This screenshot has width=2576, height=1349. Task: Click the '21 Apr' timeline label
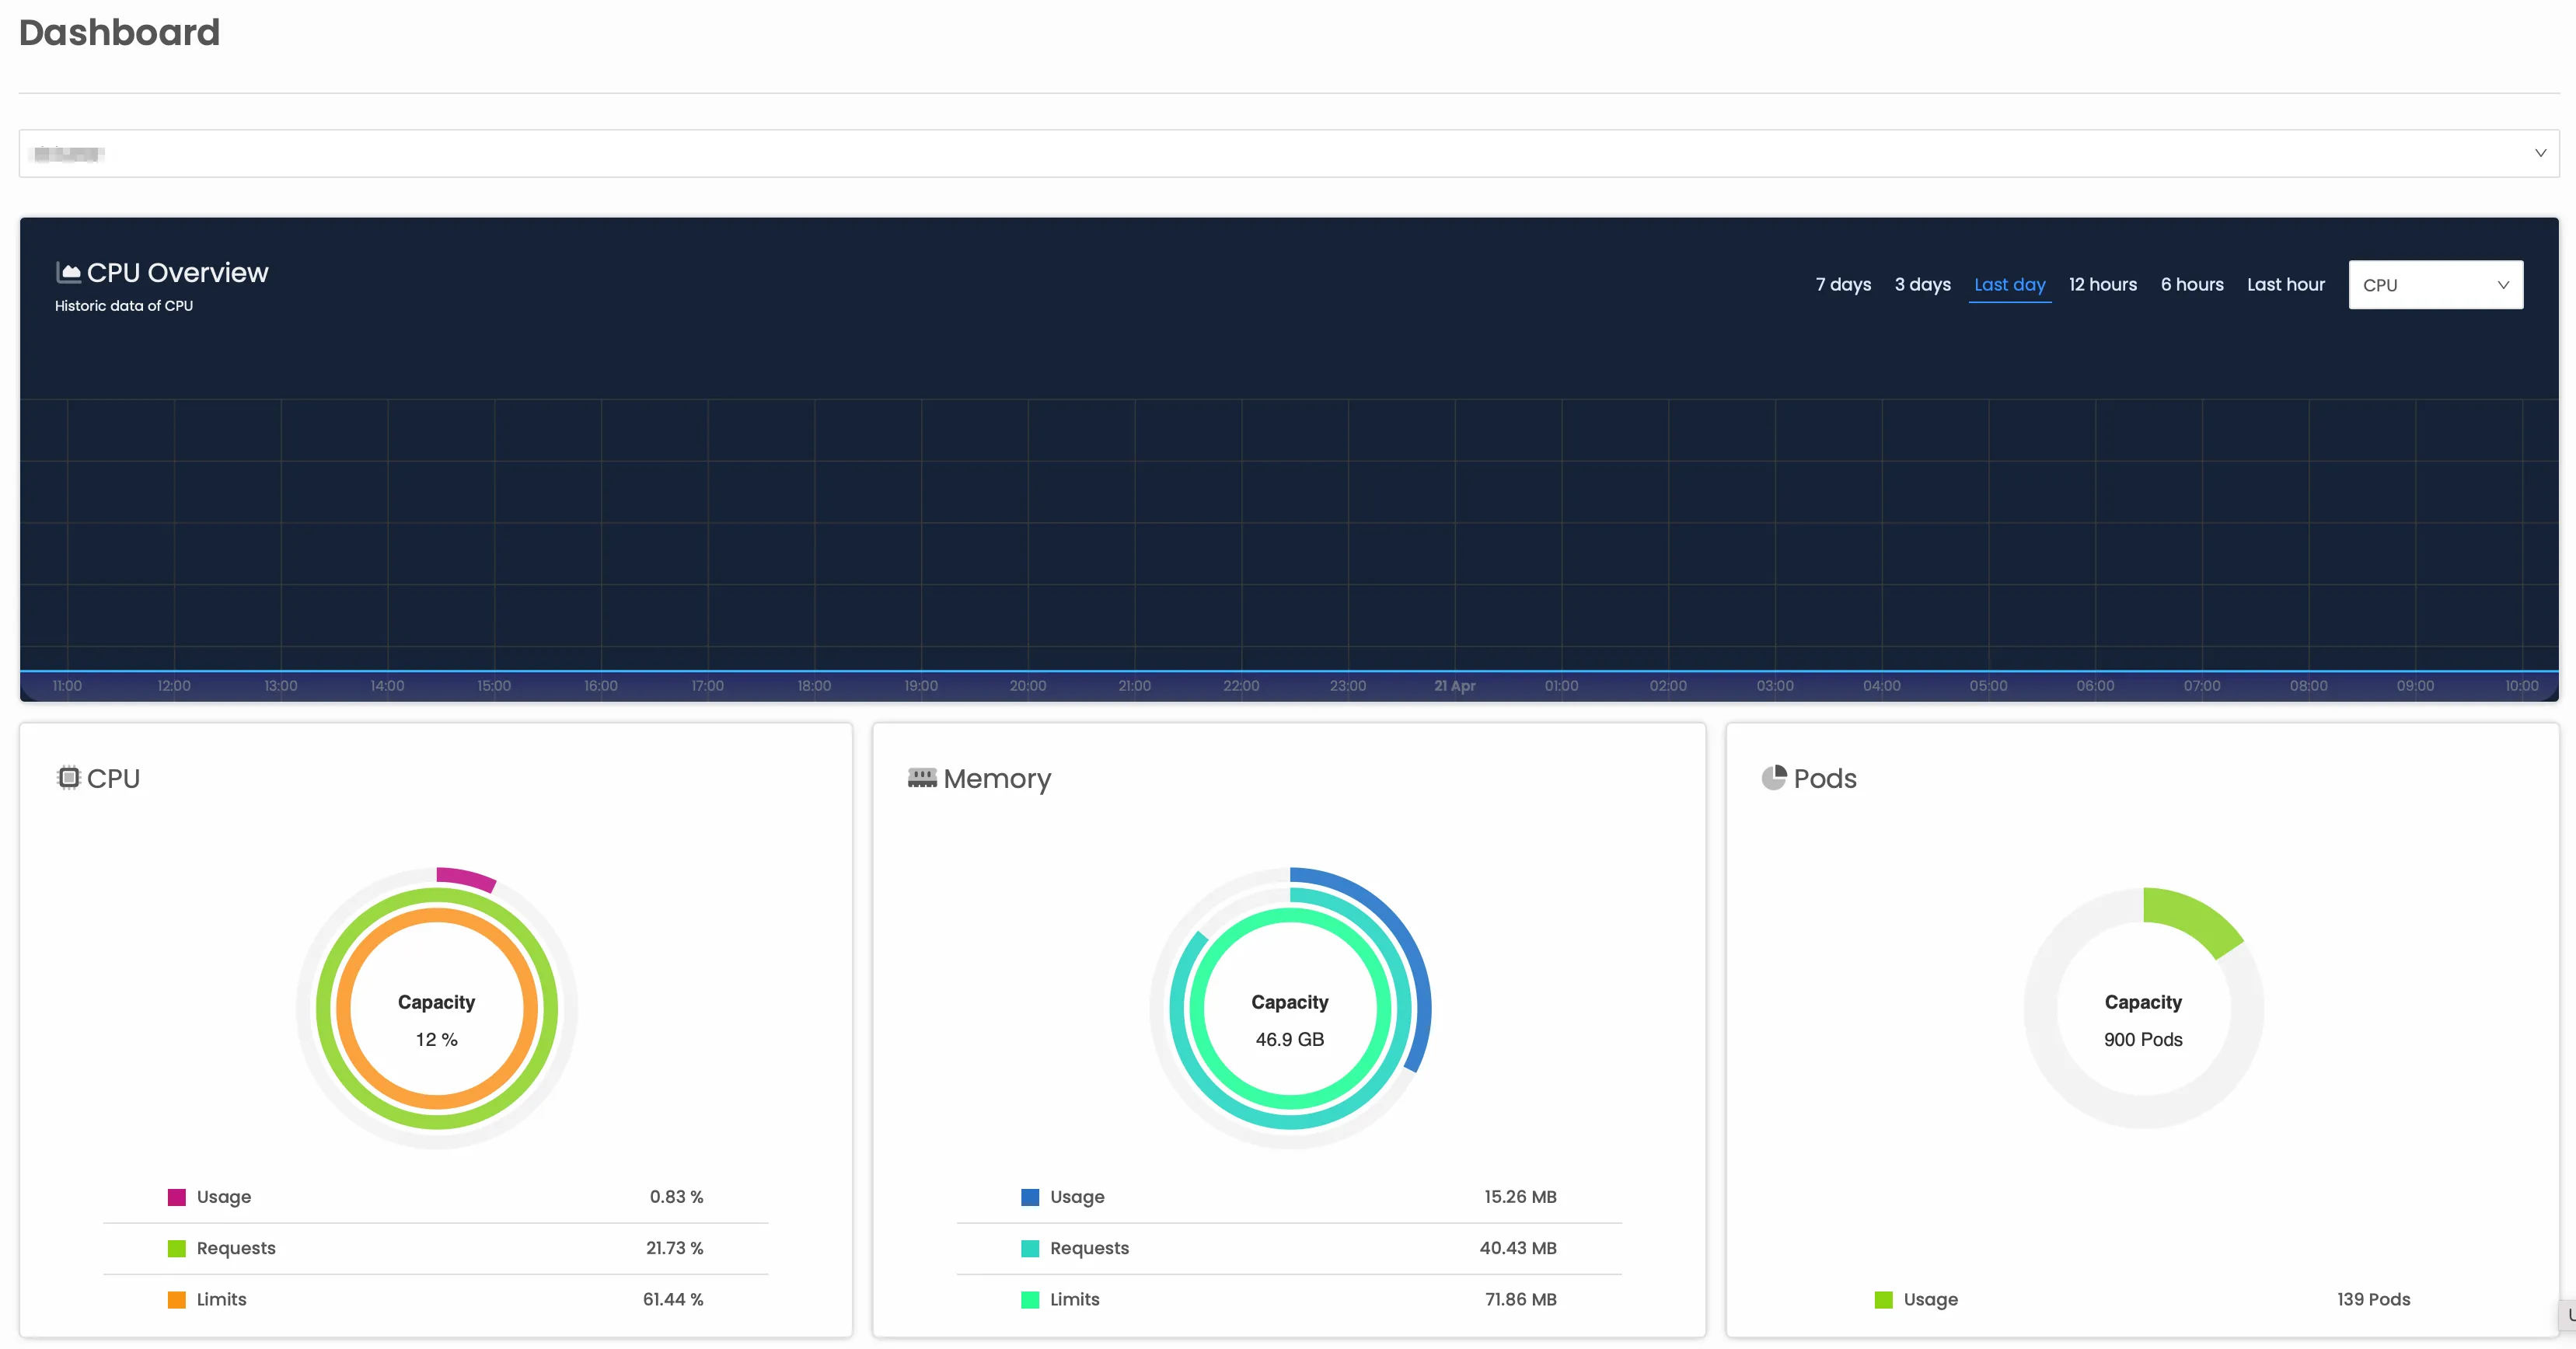tap(1454, 686)
